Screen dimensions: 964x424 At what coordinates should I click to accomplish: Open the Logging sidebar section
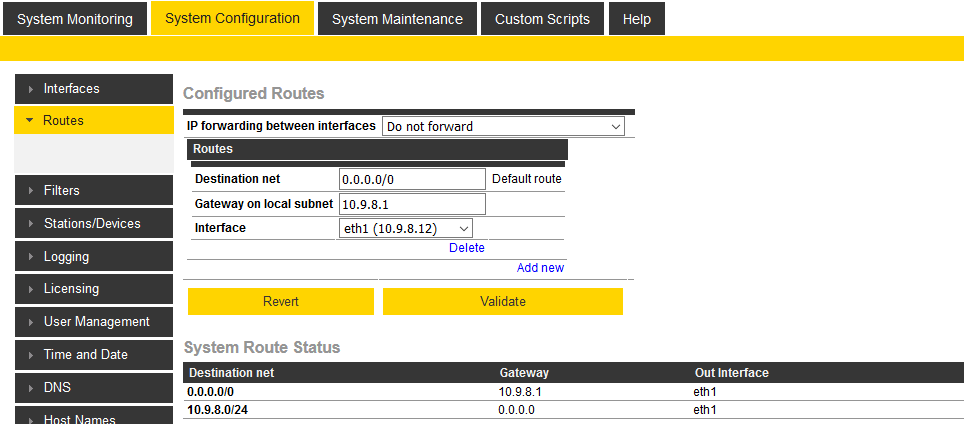93,256
